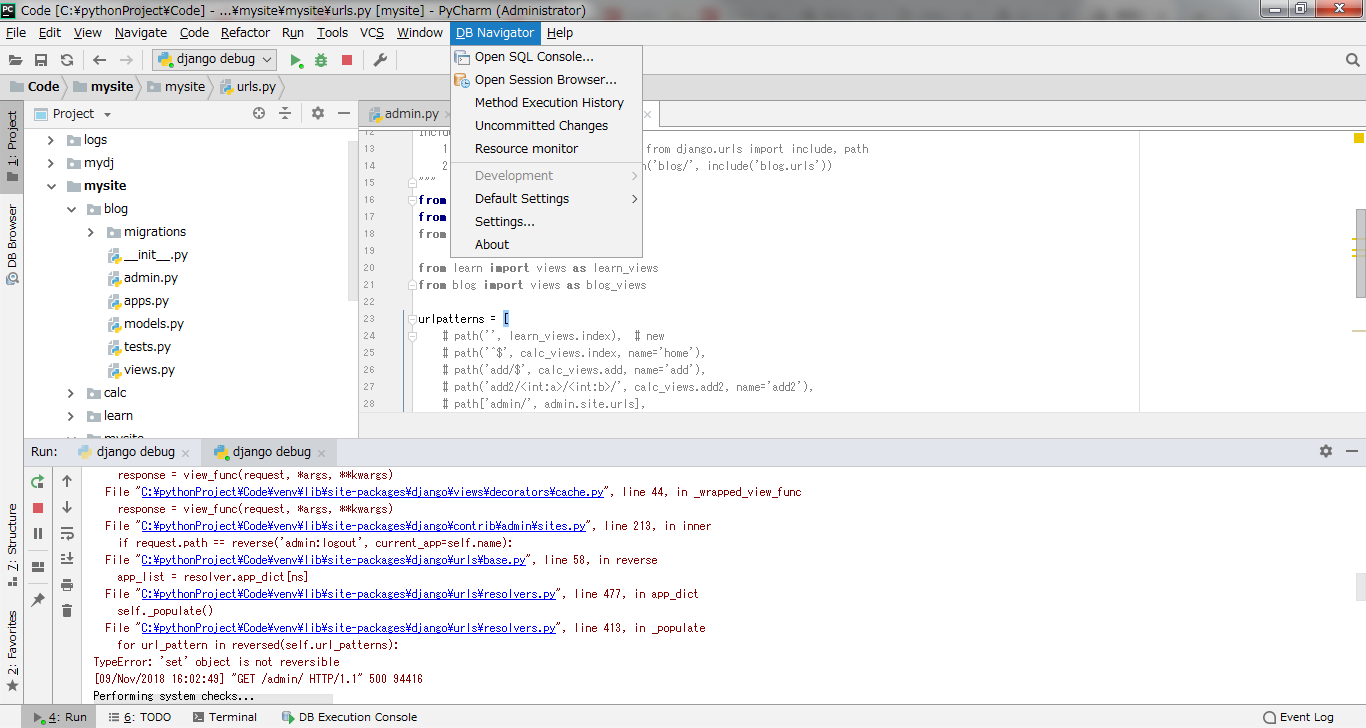Toggle the 2: Favorites tool window
This screenshot has width=1366, height=728.
(x=12, y=651)
